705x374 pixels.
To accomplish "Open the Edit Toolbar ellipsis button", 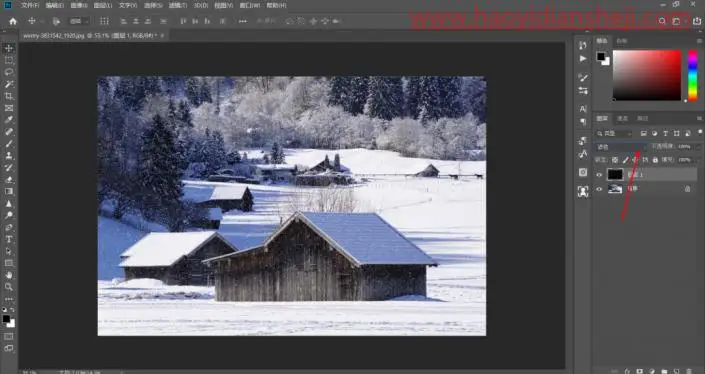I will pos(9,298).
